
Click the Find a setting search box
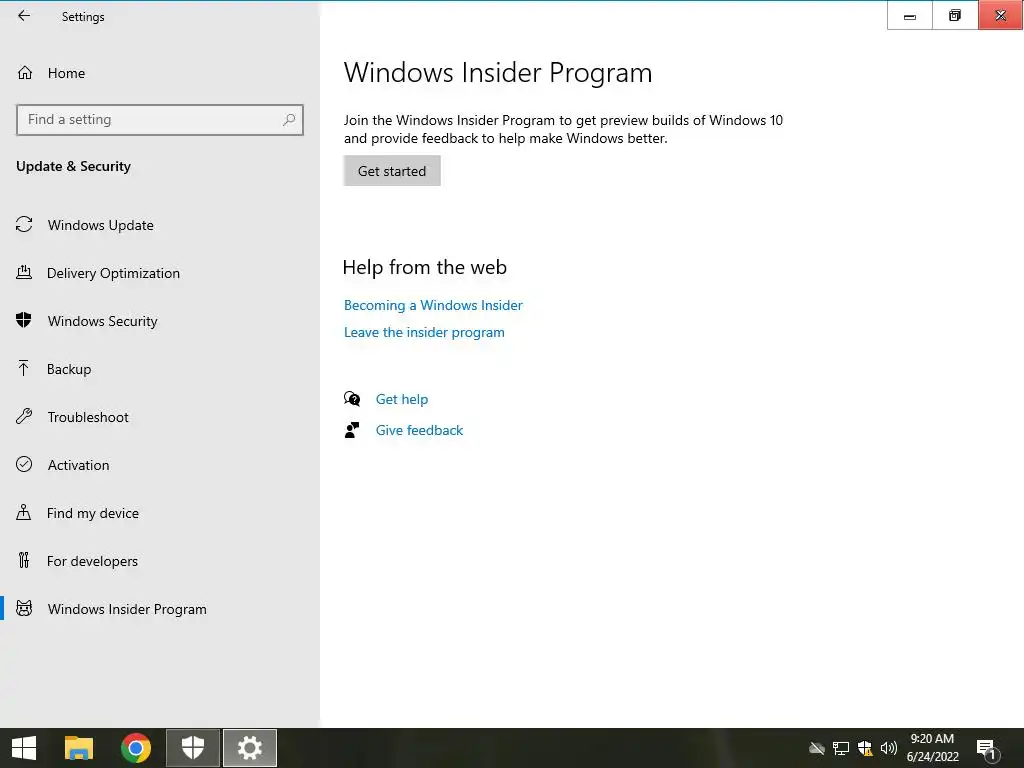159,120
